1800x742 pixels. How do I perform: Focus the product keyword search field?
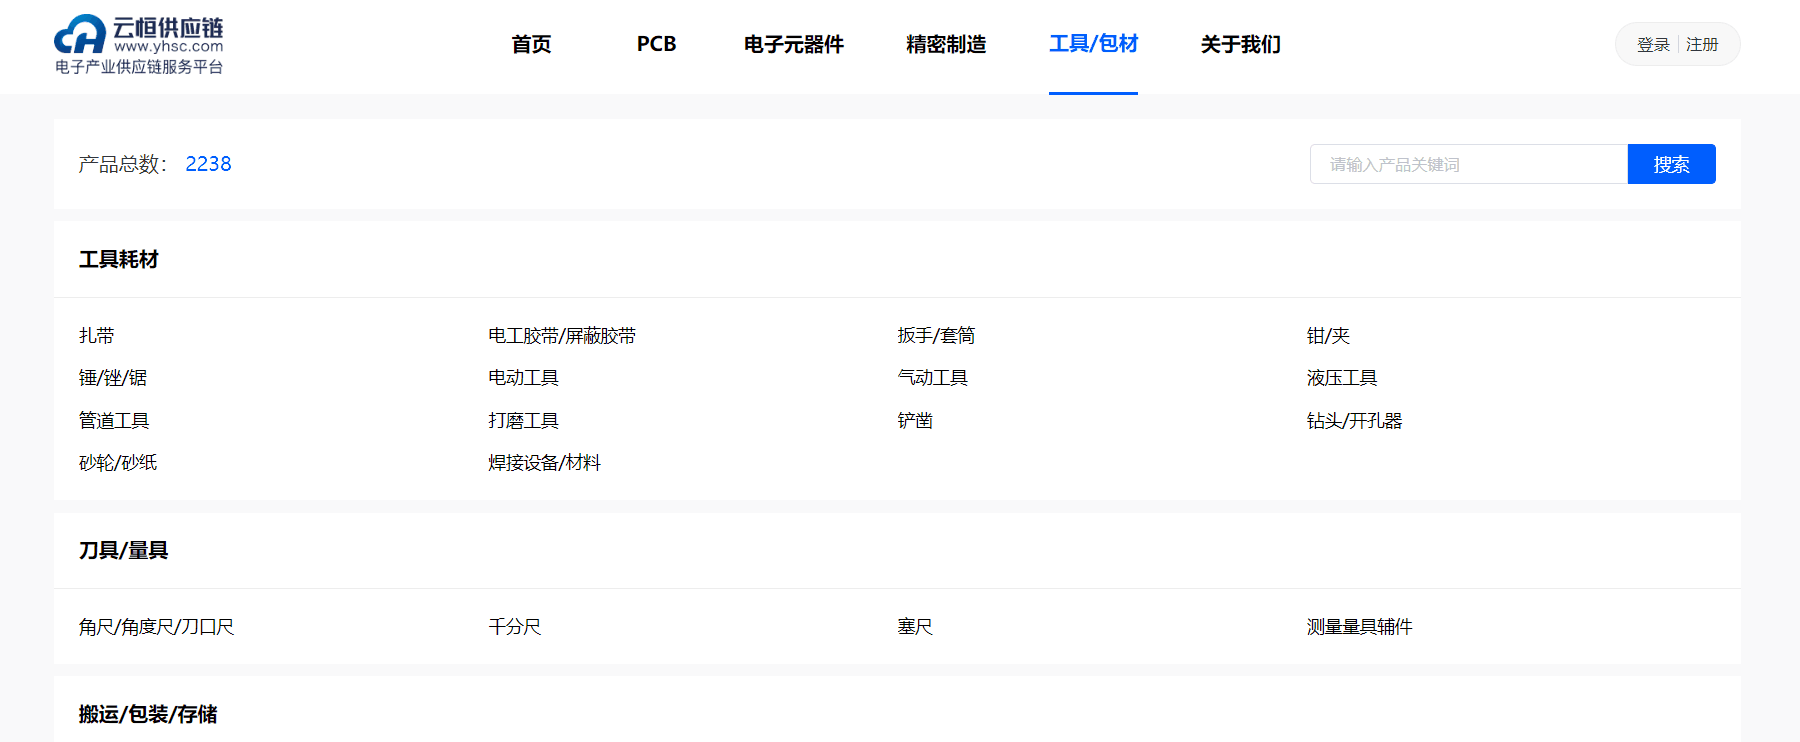(x=1468, y=164)
